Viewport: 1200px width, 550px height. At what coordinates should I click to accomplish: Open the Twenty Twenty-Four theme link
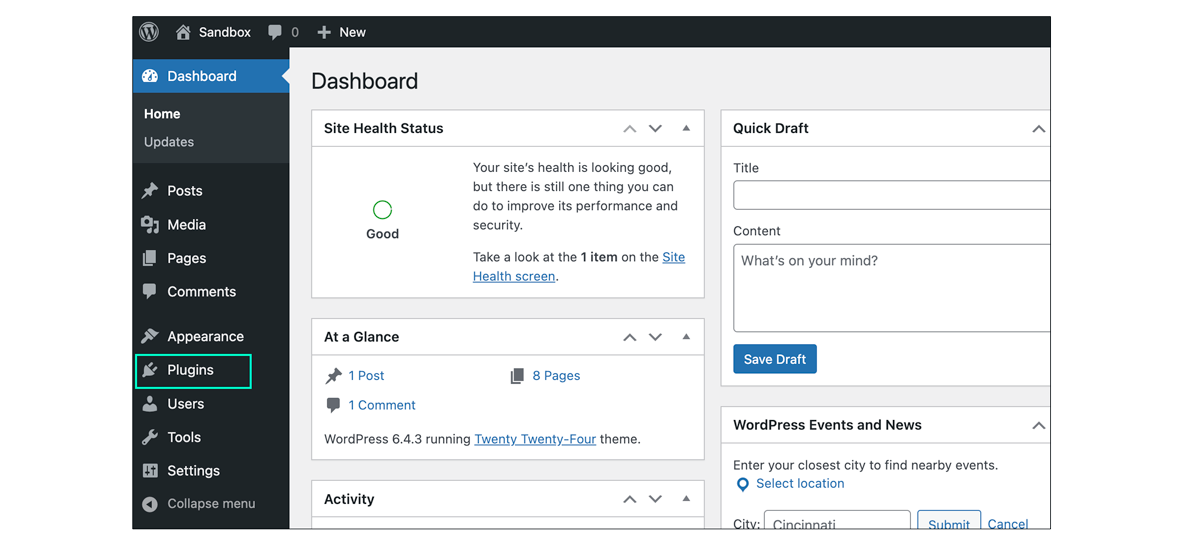point(535,439)
